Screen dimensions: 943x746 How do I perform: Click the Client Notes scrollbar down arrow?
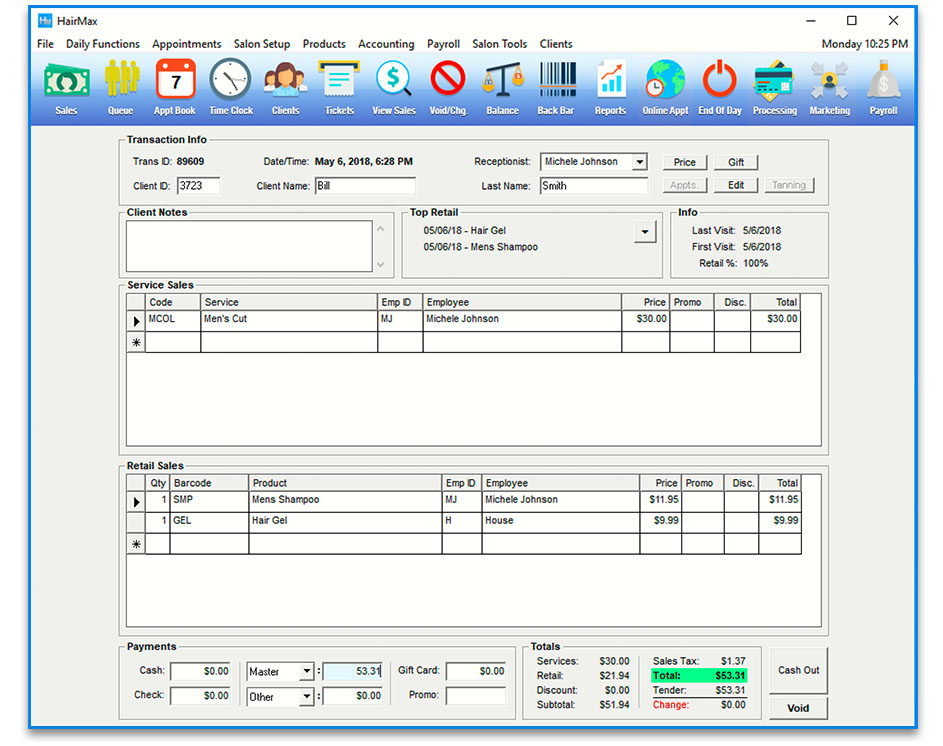(x=380, y=265)
